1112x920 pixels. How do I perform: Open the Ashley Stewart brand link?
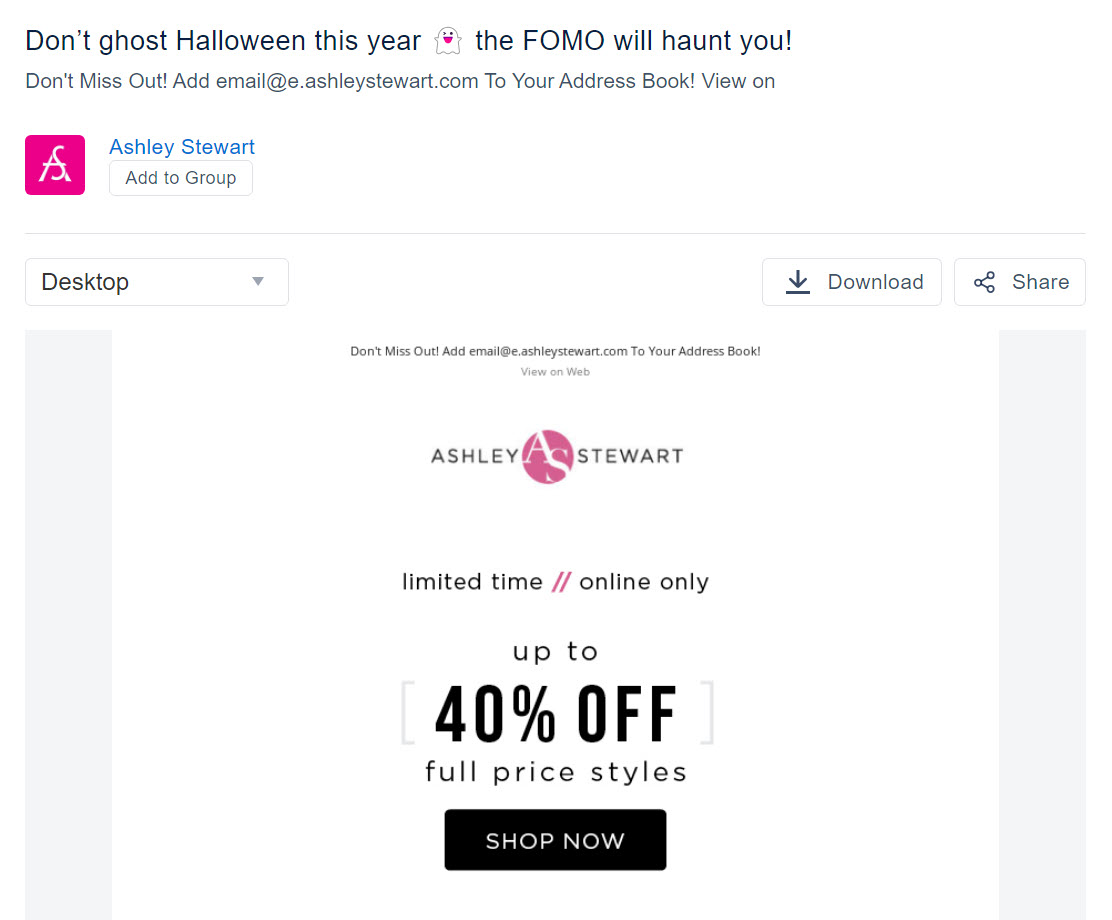coord(181,147)
